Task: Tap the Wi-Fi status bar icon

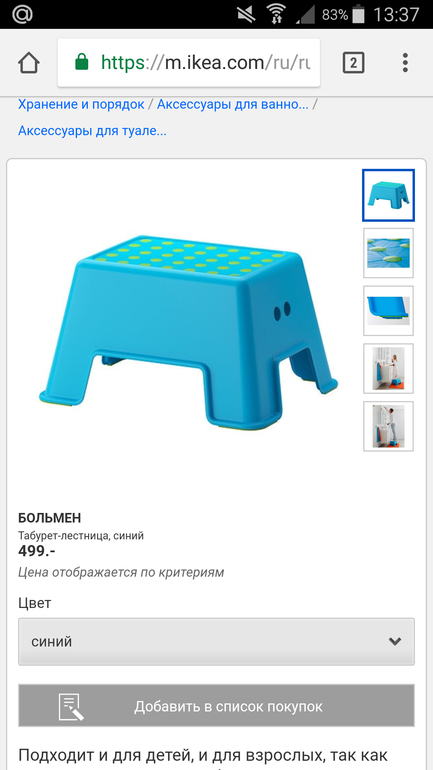Action: (276, 15)
